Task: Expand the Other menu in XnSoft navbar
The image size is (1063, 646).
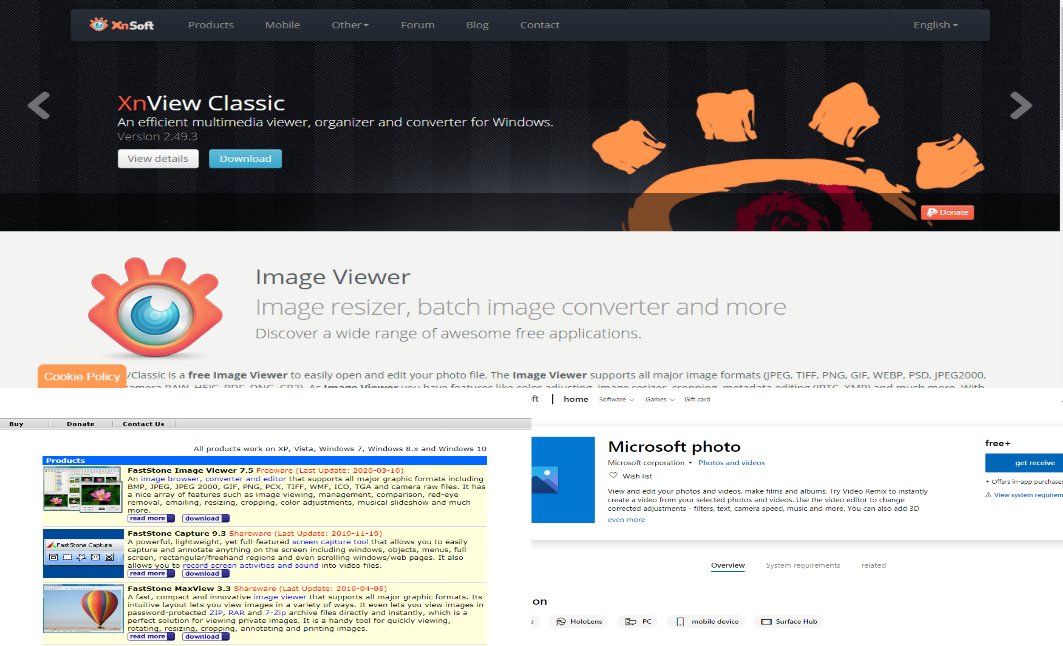Action: pyautogui.click(x=349, y=24)
